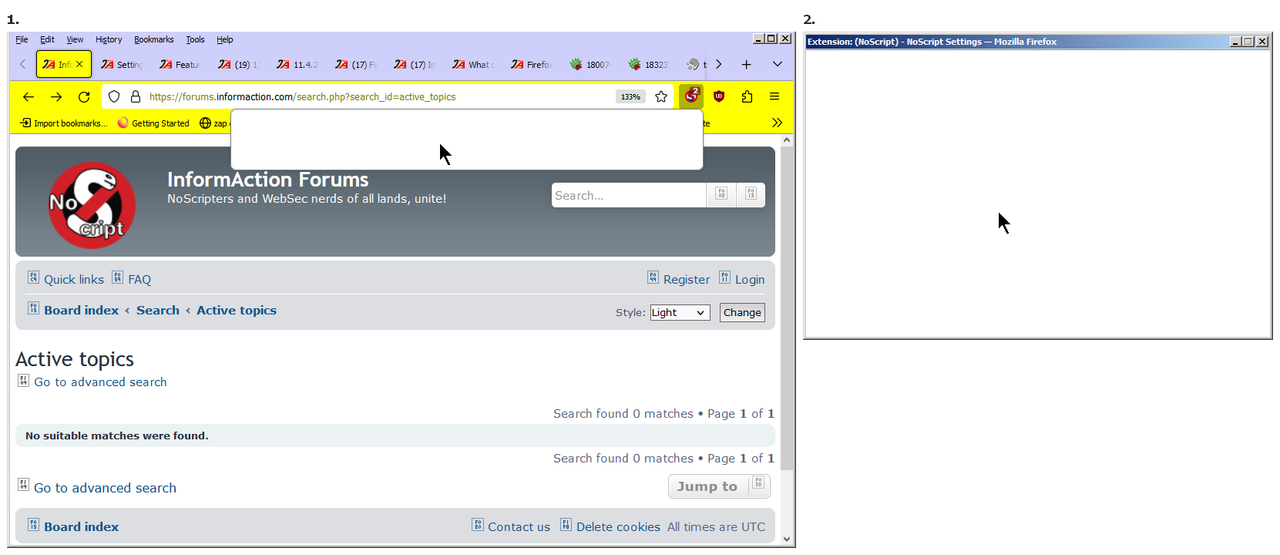Click the top Go to advanced search link

[x=100, y=382]
